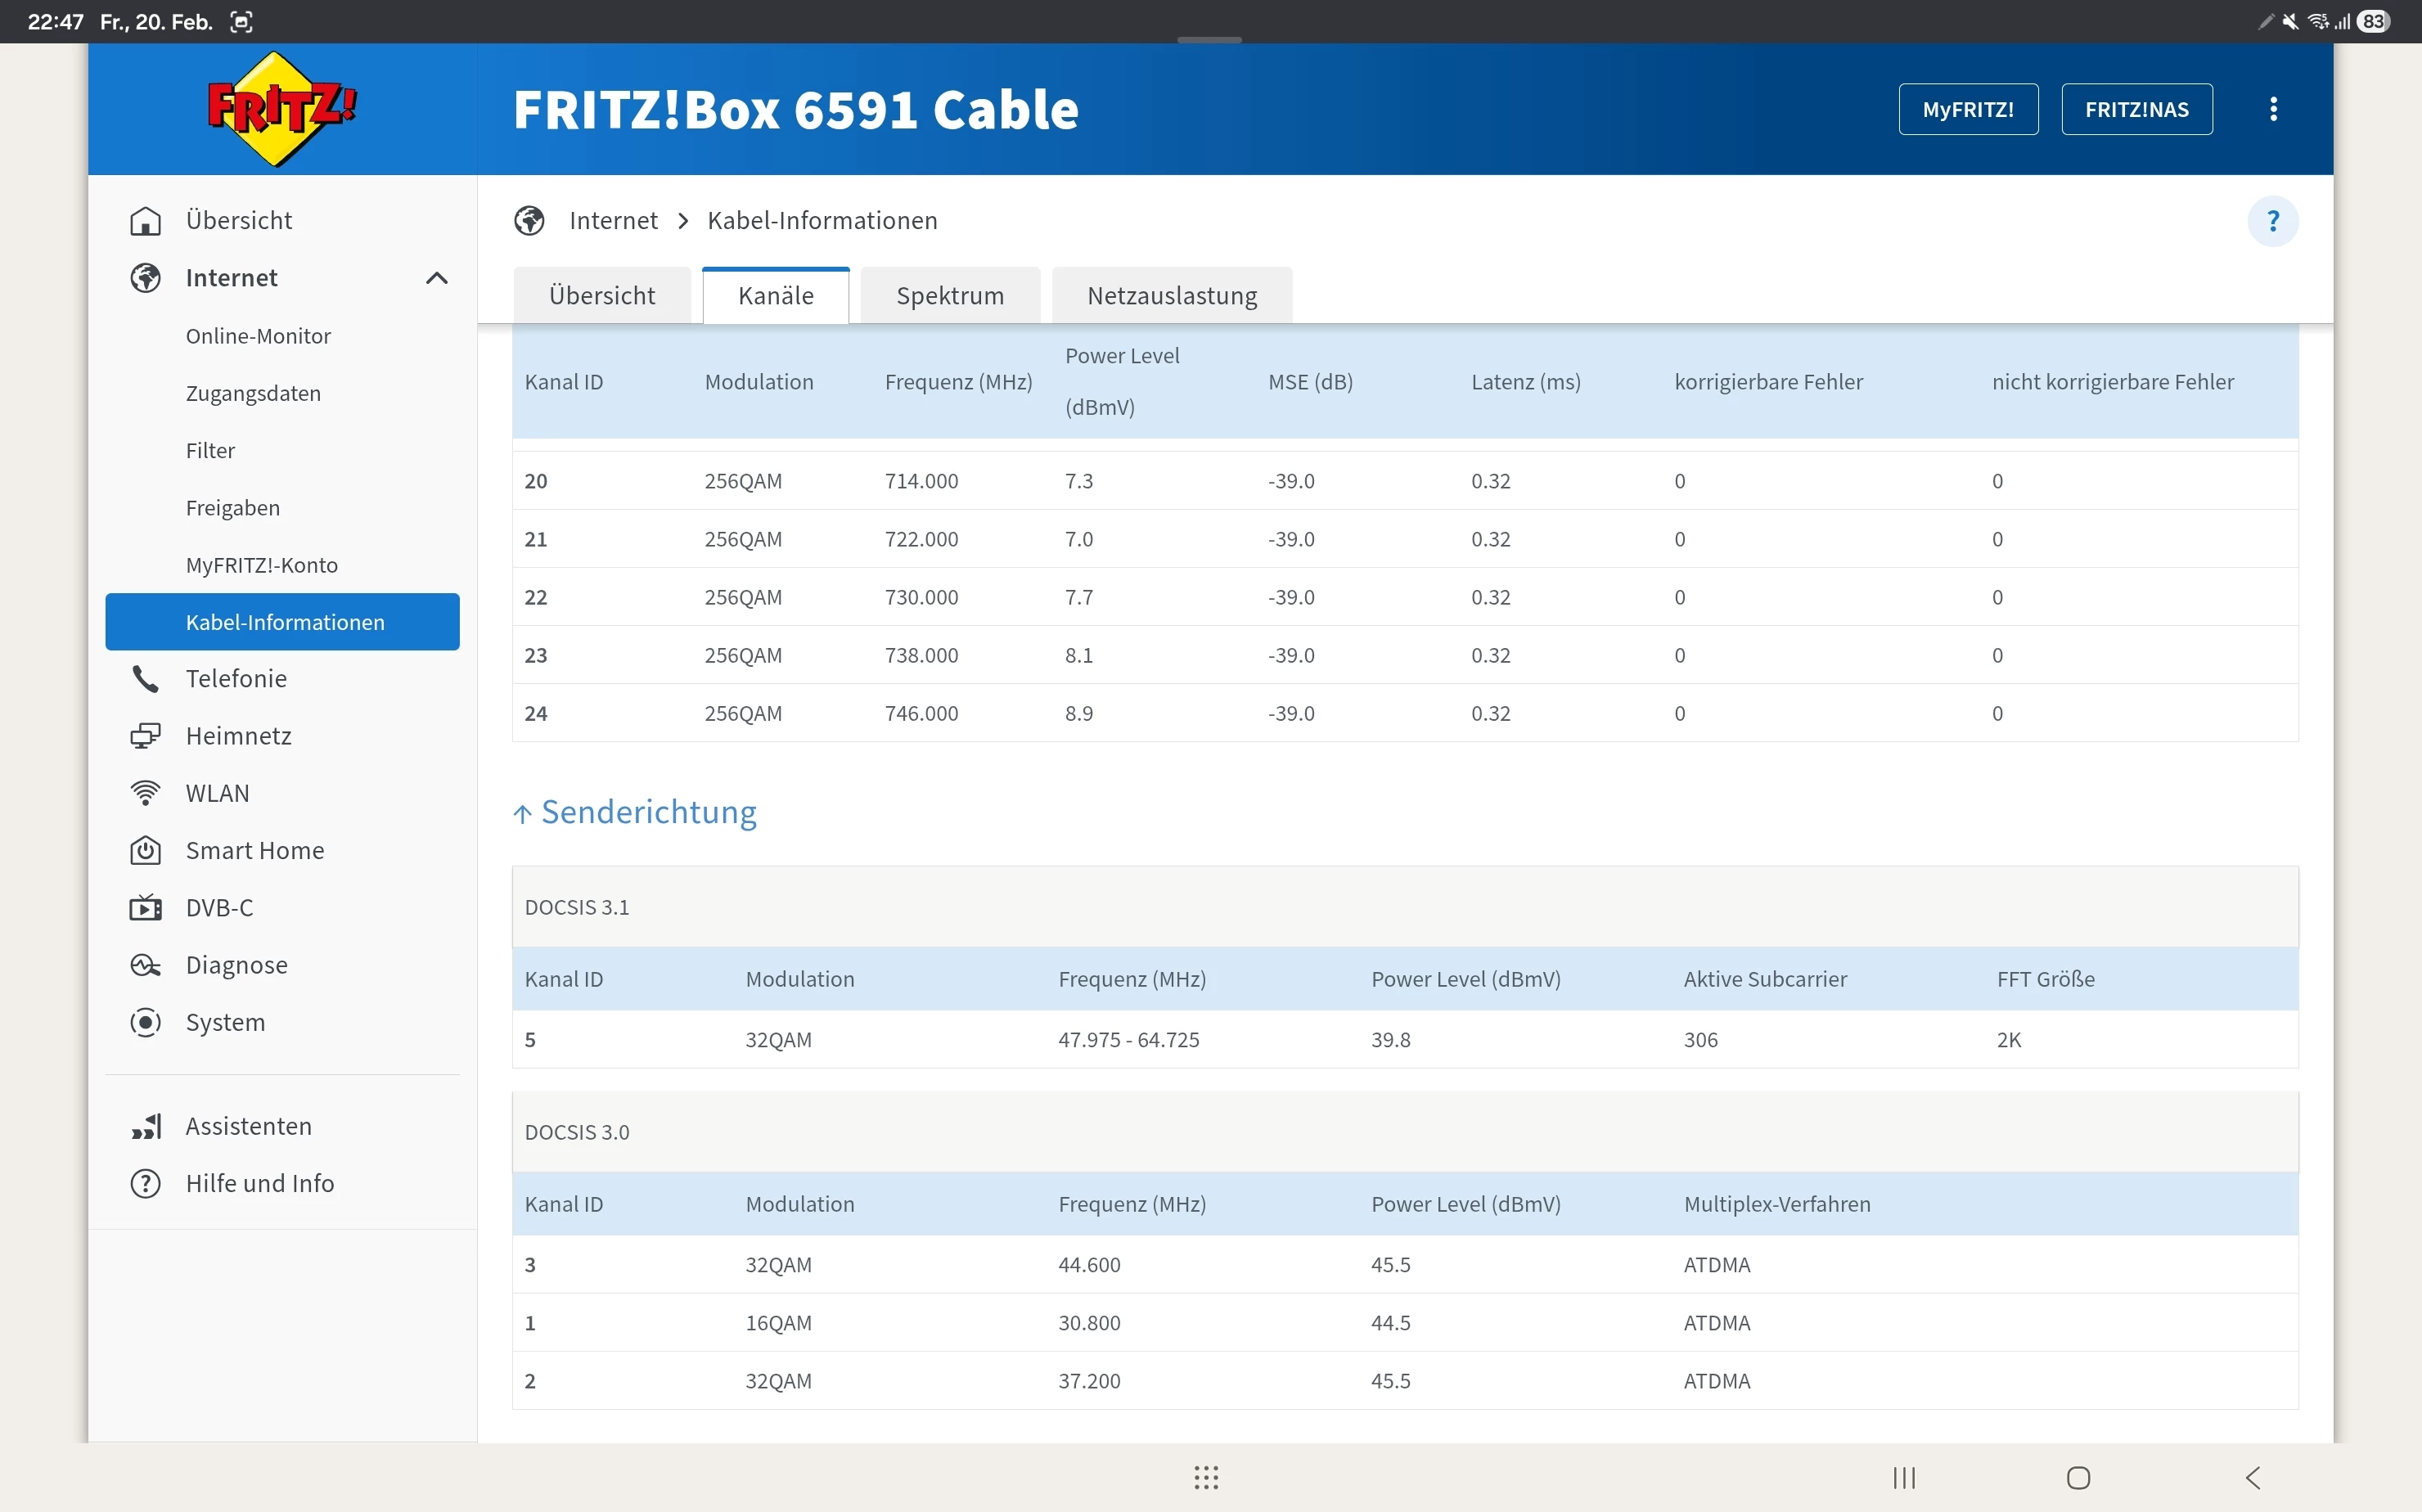
Task: Click the System icon in the sidebar
Action: point(146,1022)
